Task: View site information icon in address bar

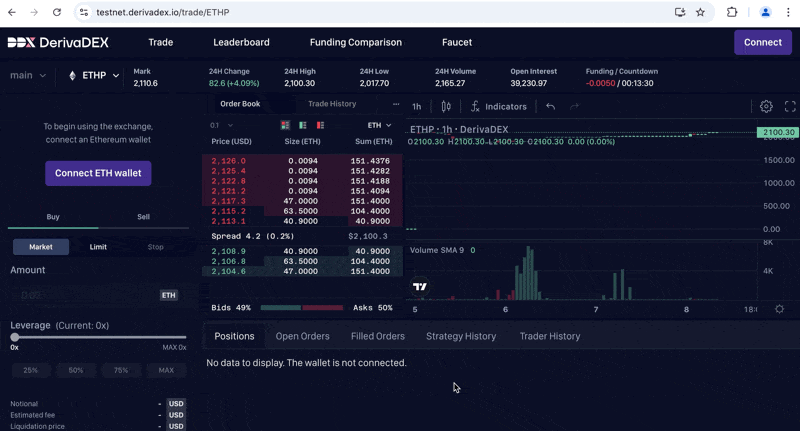Action: [x=84, y=12]
